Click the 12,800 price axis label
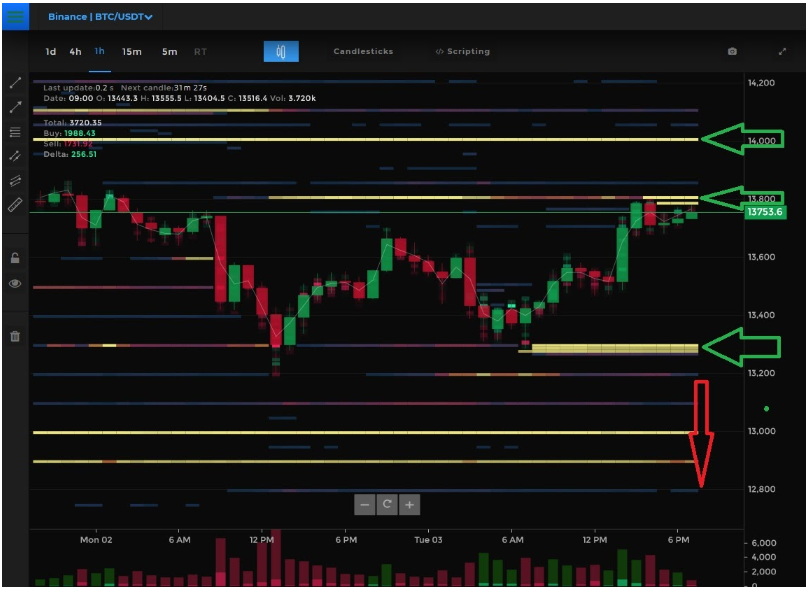 click(761, 489)
